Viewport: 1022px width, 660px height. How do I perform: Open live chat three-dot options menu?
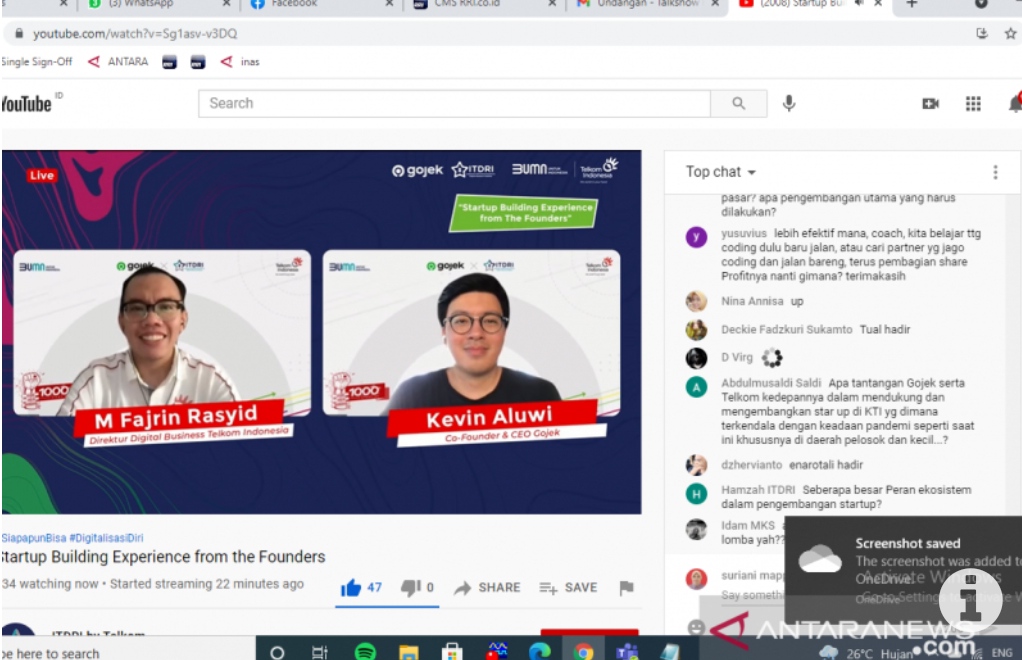point(995,172)
